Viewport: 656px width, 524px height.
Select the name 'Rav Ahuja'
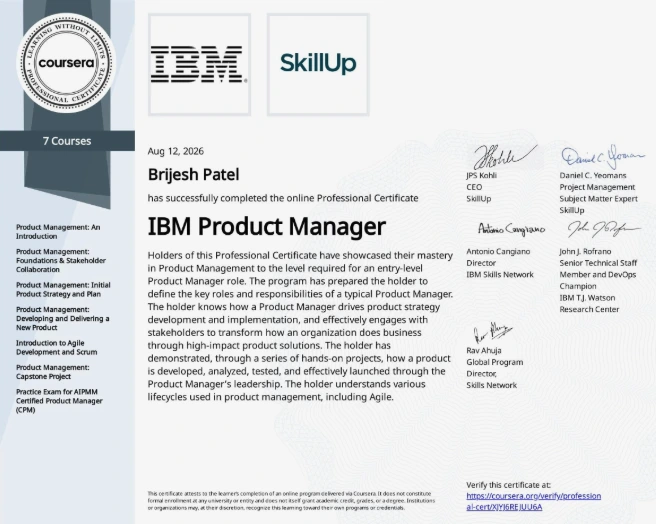point(484,350)
